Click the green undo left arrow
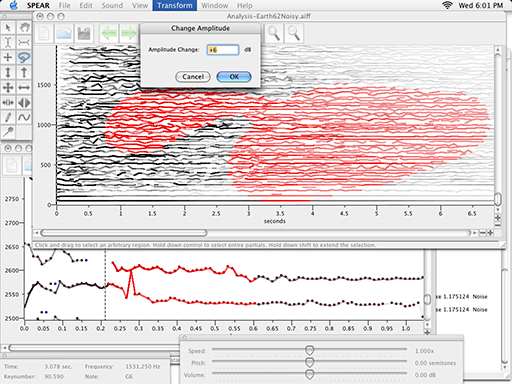Image resolution: width=512 pixels, height=384 pixels. pyautogui.click(x=109, y=33)
